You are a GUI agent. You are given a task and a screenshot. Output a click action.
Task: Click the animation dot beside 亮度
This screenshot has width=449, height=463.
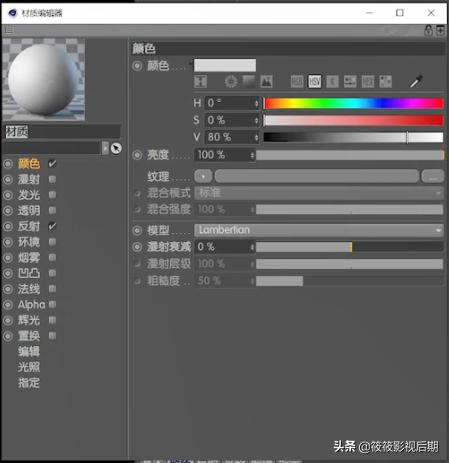coord(137,155)
